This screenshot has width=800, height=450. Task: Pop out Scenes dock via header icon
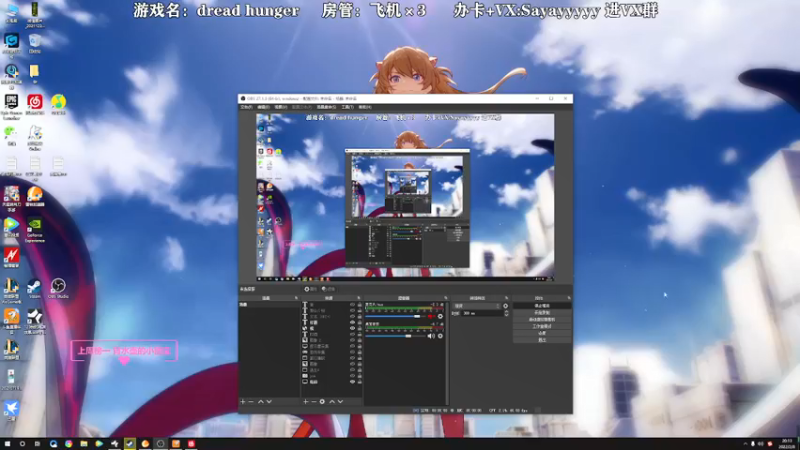pyautogui.click(x=296, y=298)
